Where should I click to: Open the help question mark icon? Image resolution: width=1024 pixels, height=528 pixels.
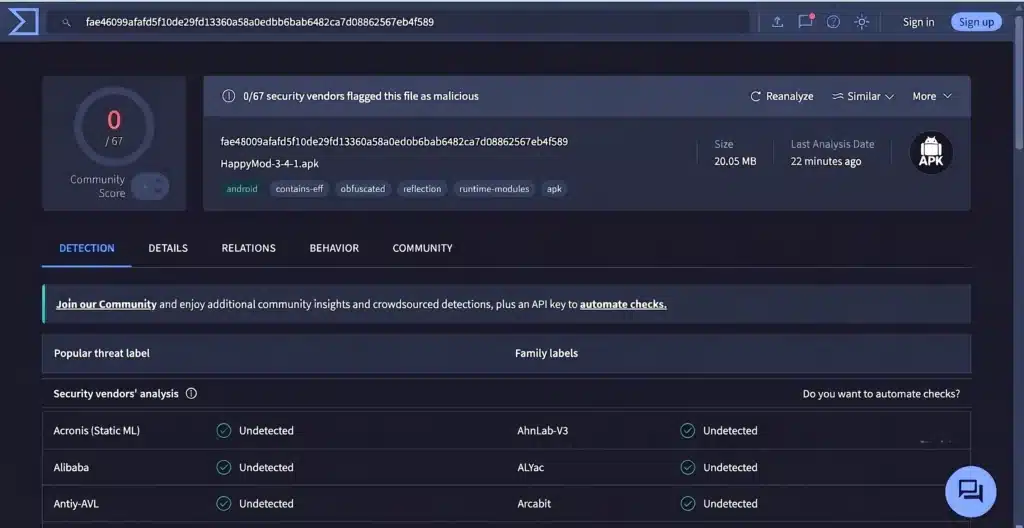(833, 22)
